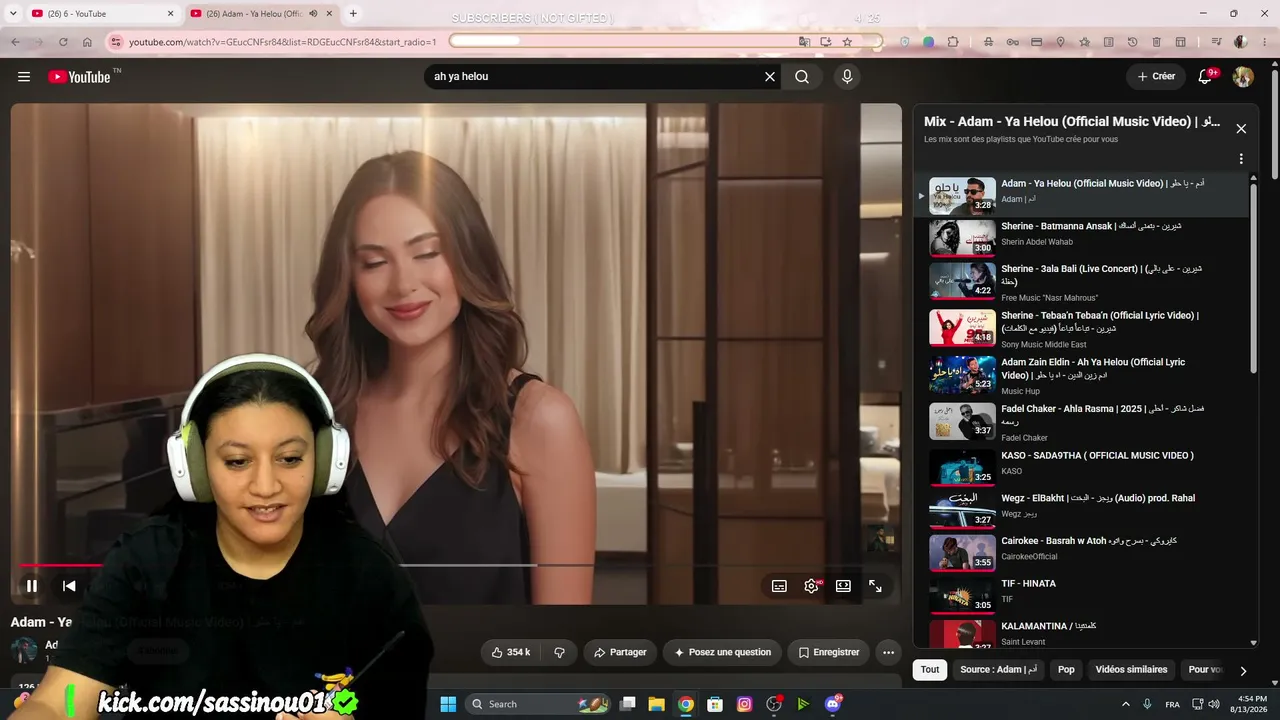The width and height of the screenshot is (1280, 720).
Task: Go to the browser home page
Action: tap(87, 42)
